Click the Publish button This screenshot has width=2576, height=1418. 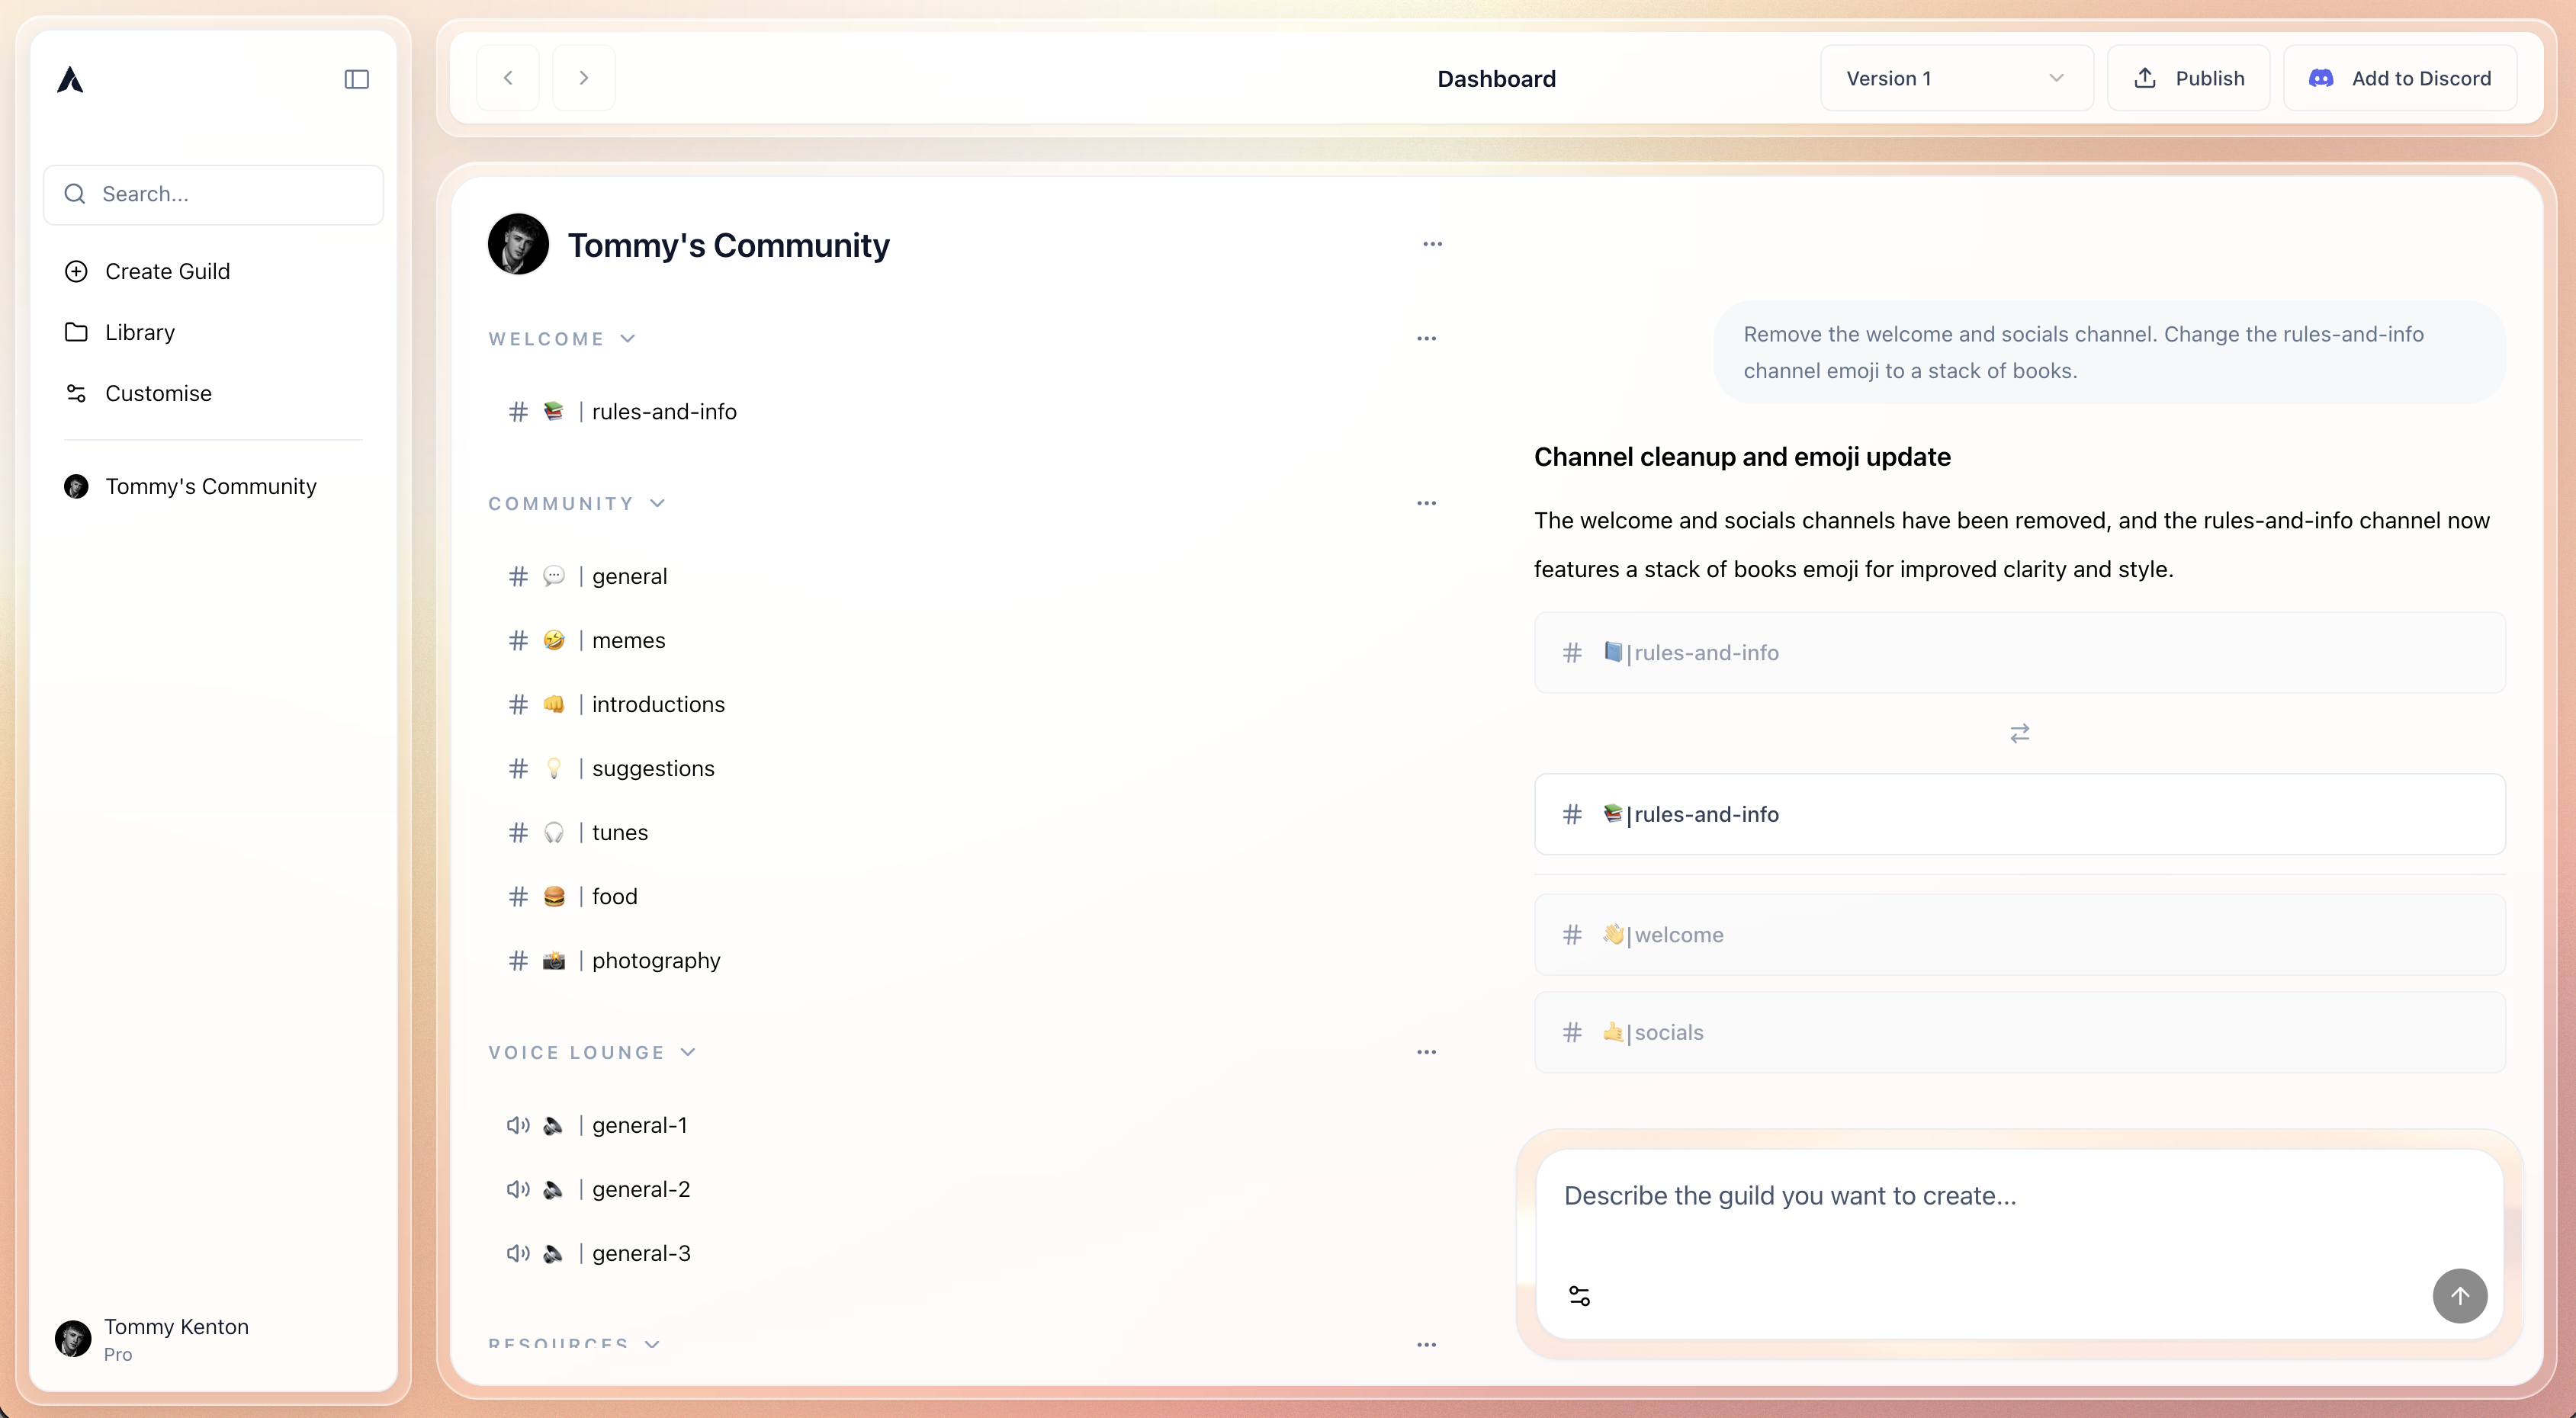coord(2188,78)
